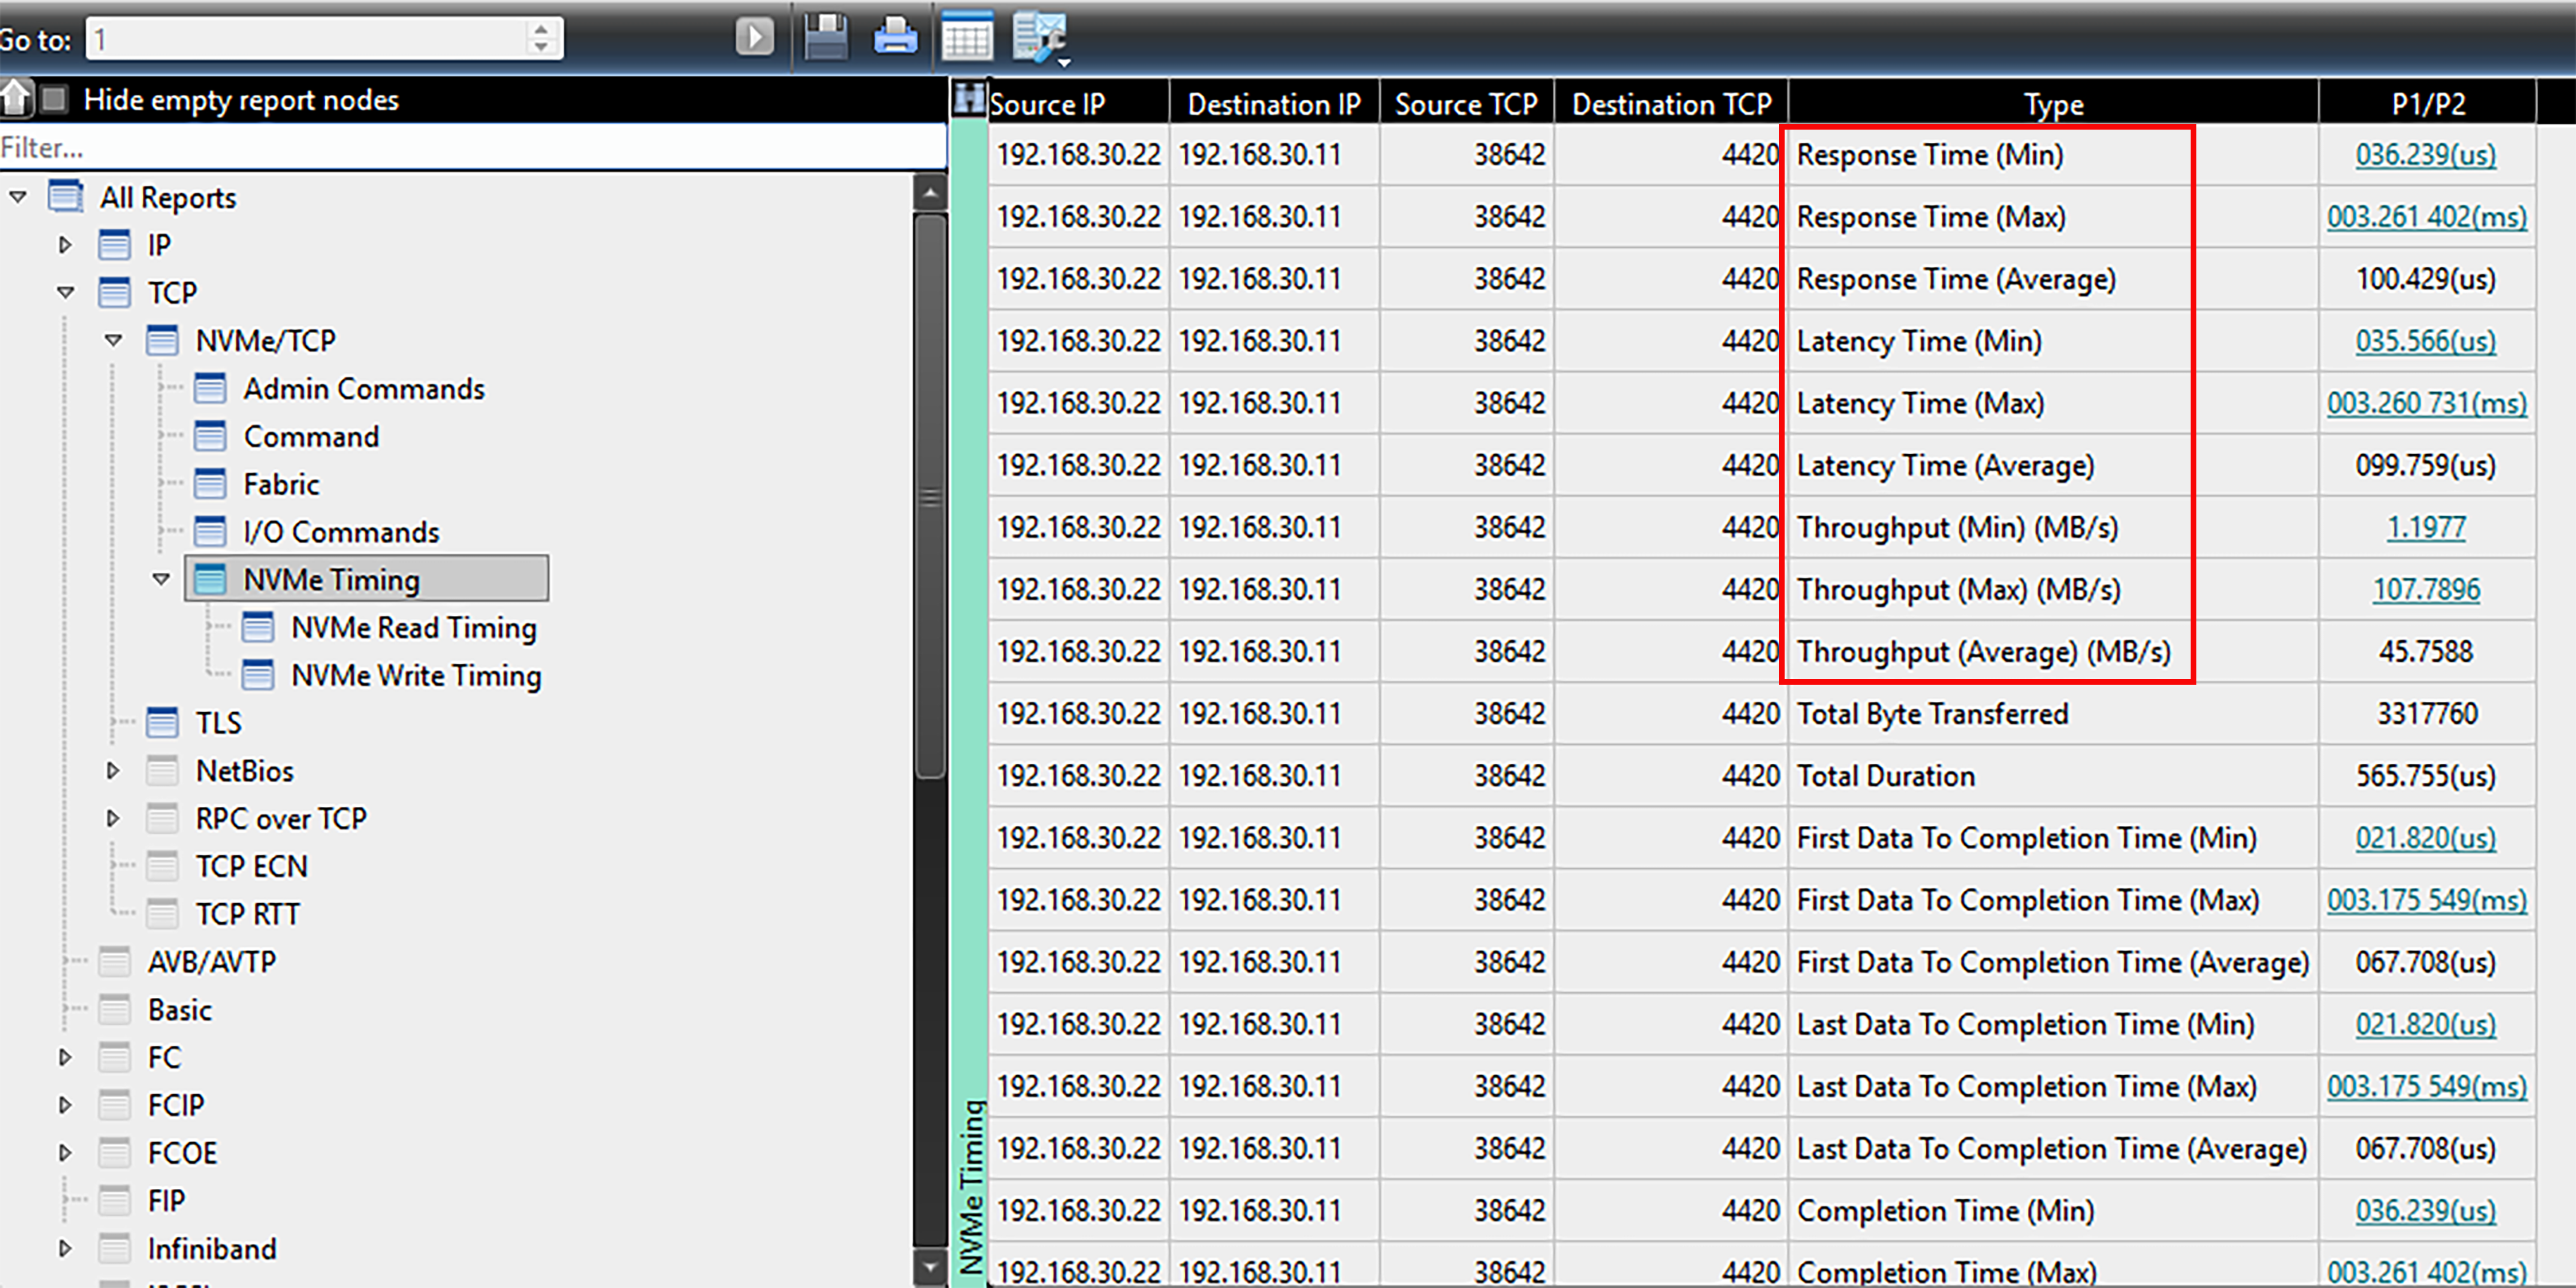Toggle Hide empty report nodes checkbox

click(55, 99)
